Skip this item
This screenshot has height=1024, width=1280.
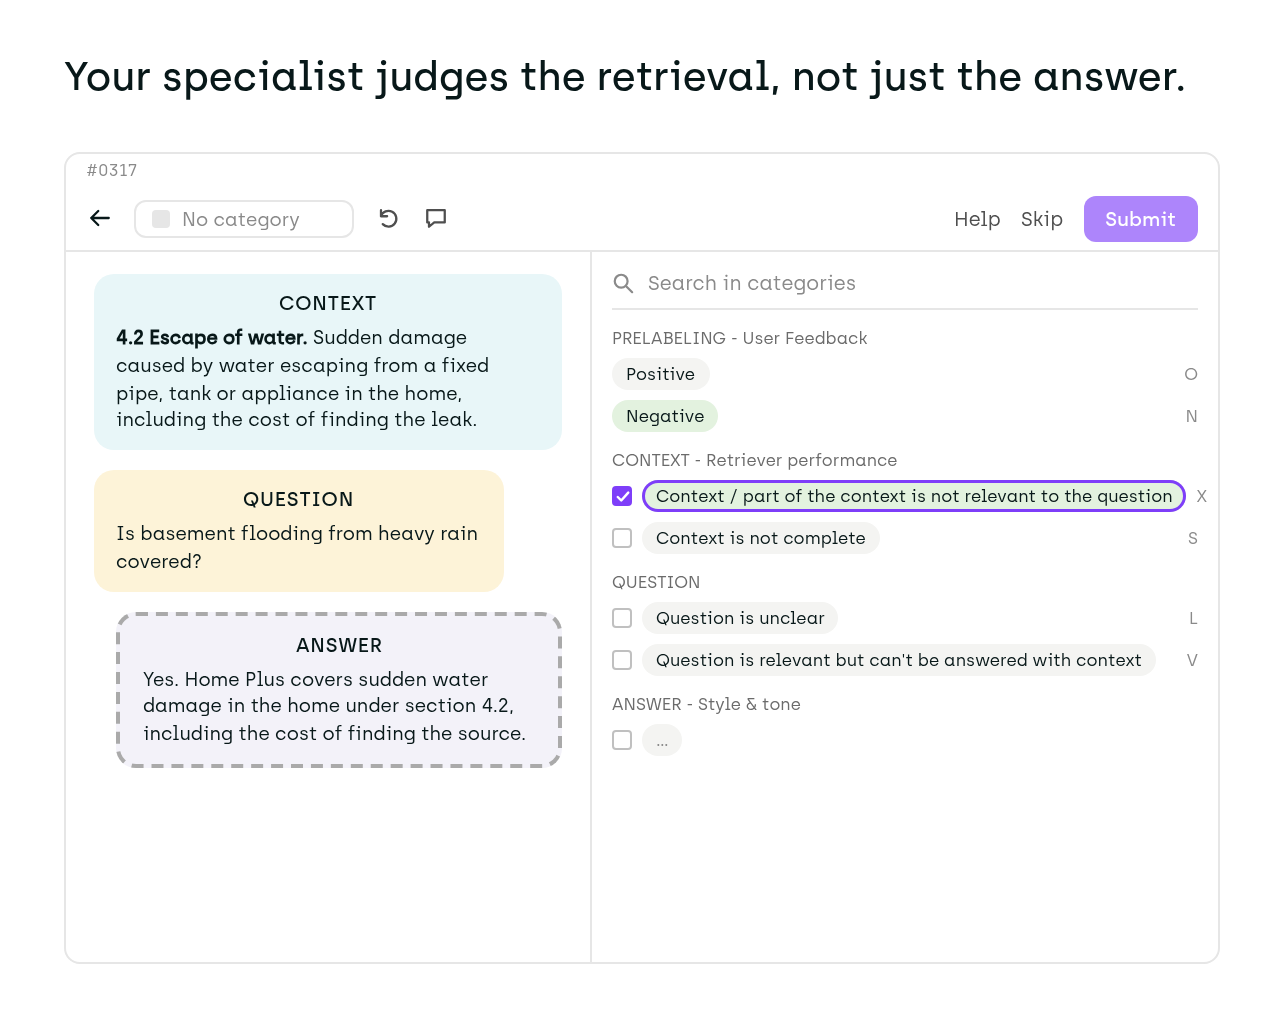(1041, 219)
